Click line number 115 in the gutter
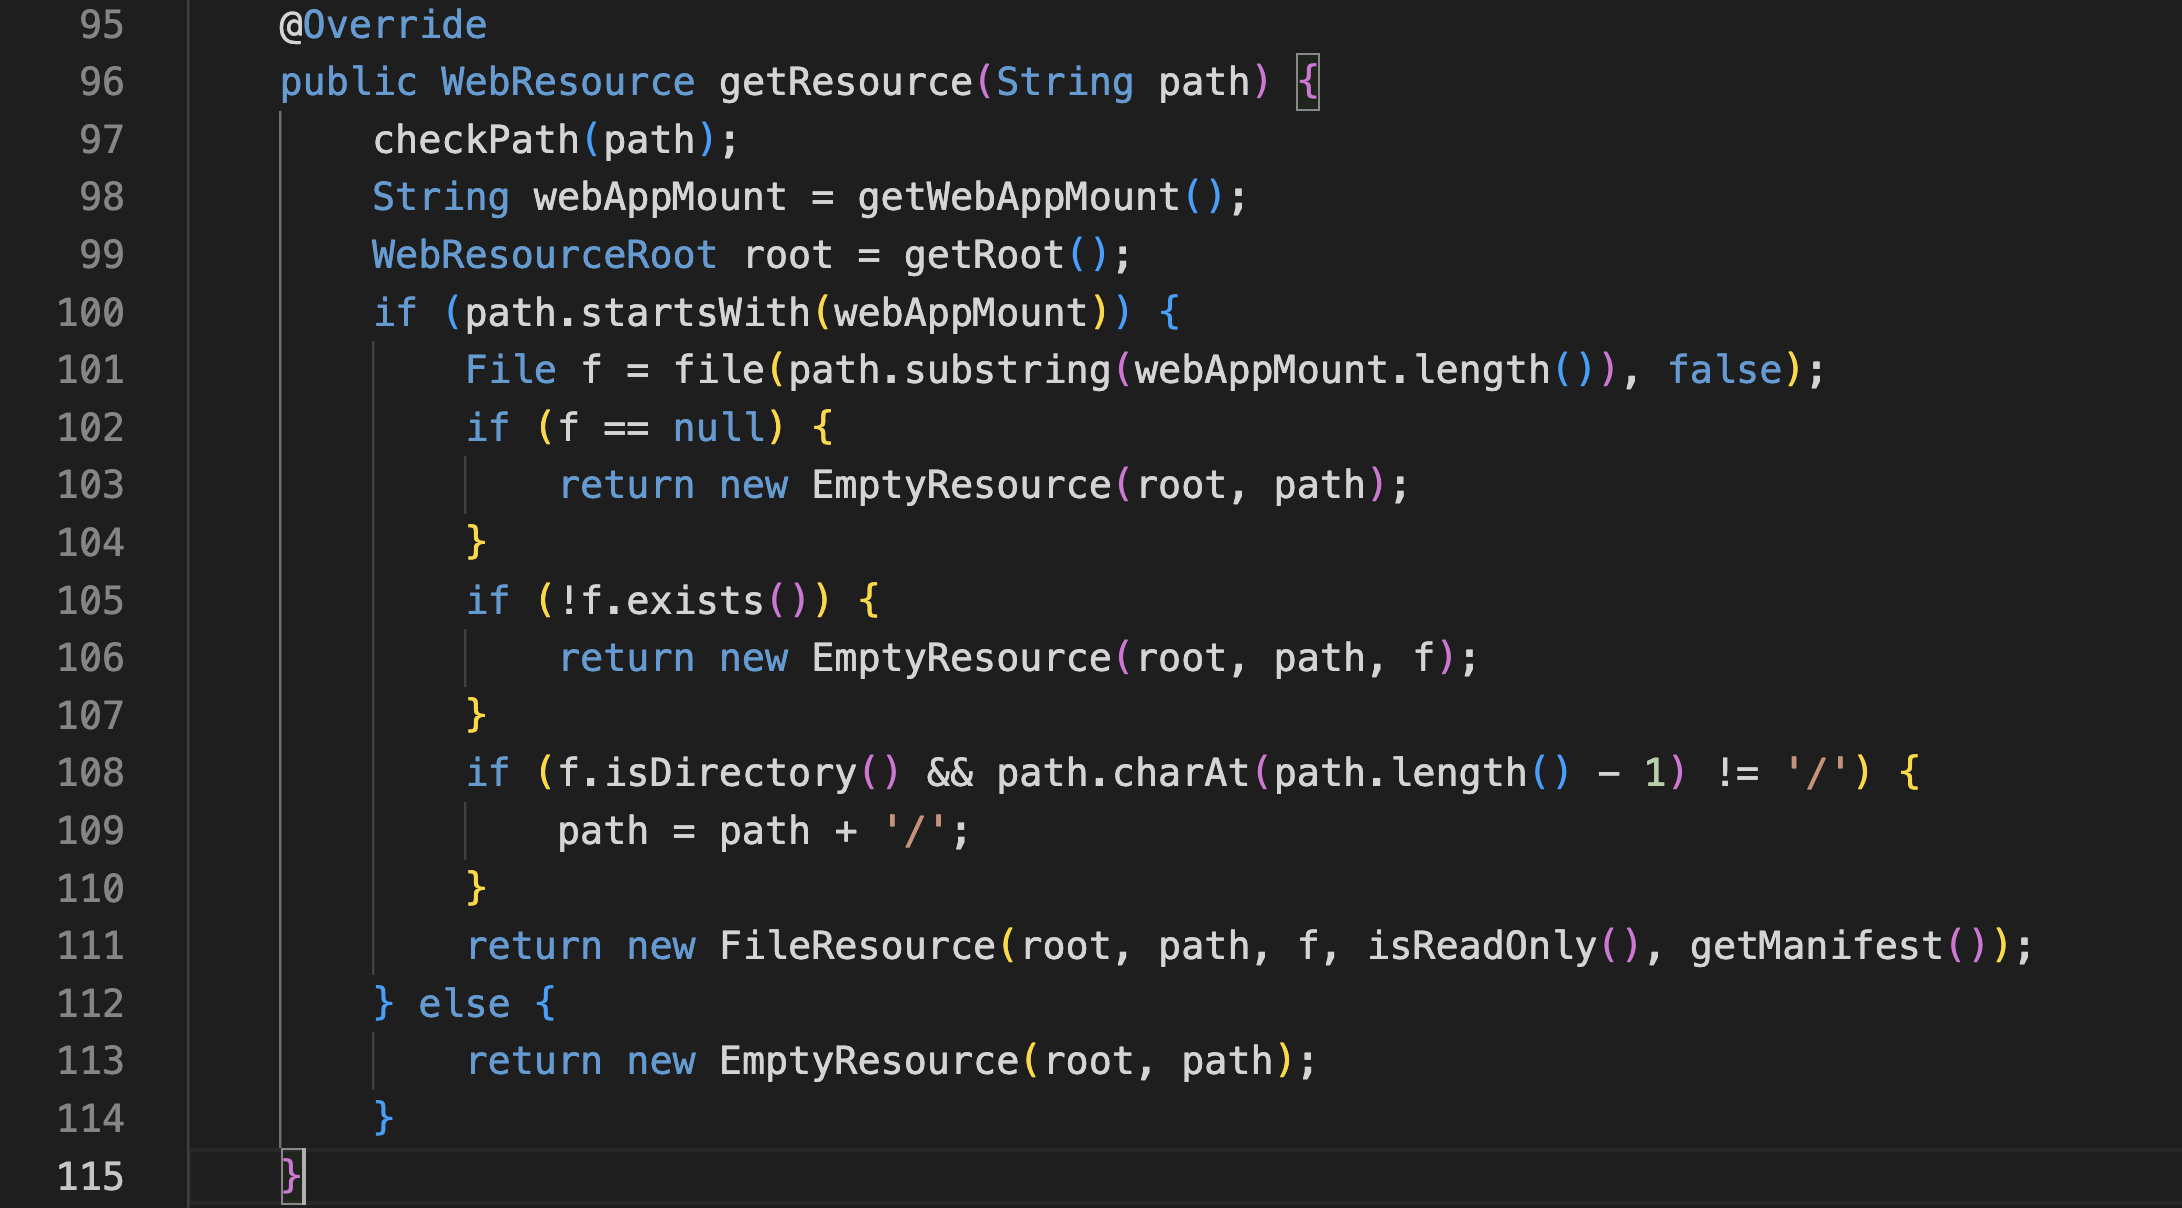2182x1208 pixels. tap(90, 1176)
